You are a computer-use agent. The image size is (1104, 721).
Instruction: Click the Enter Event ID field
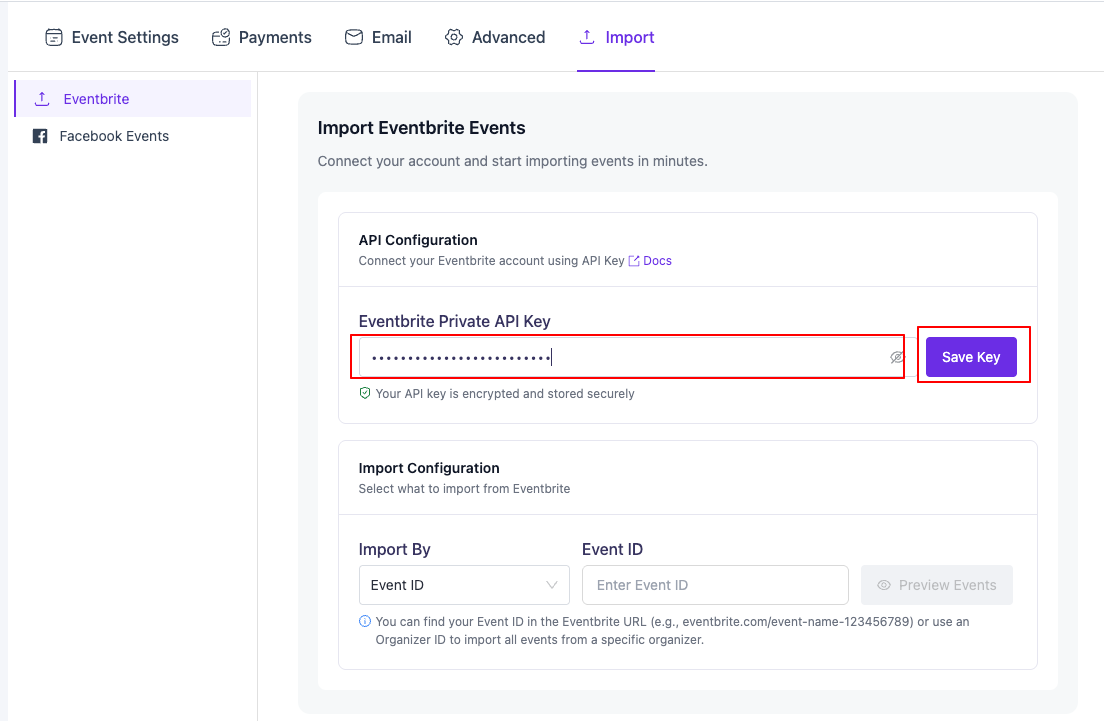point(714,585)
